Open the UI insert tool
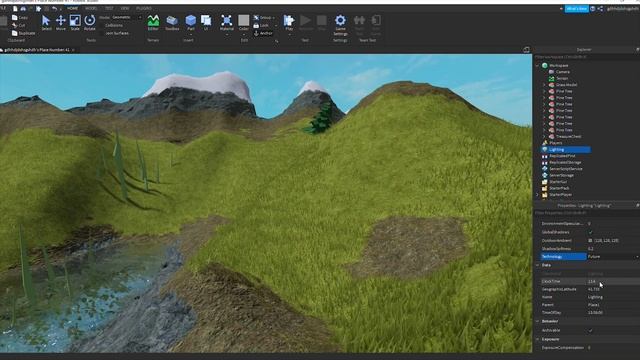The height and width of the screenshot is (360, 640). tap(206, 22)
